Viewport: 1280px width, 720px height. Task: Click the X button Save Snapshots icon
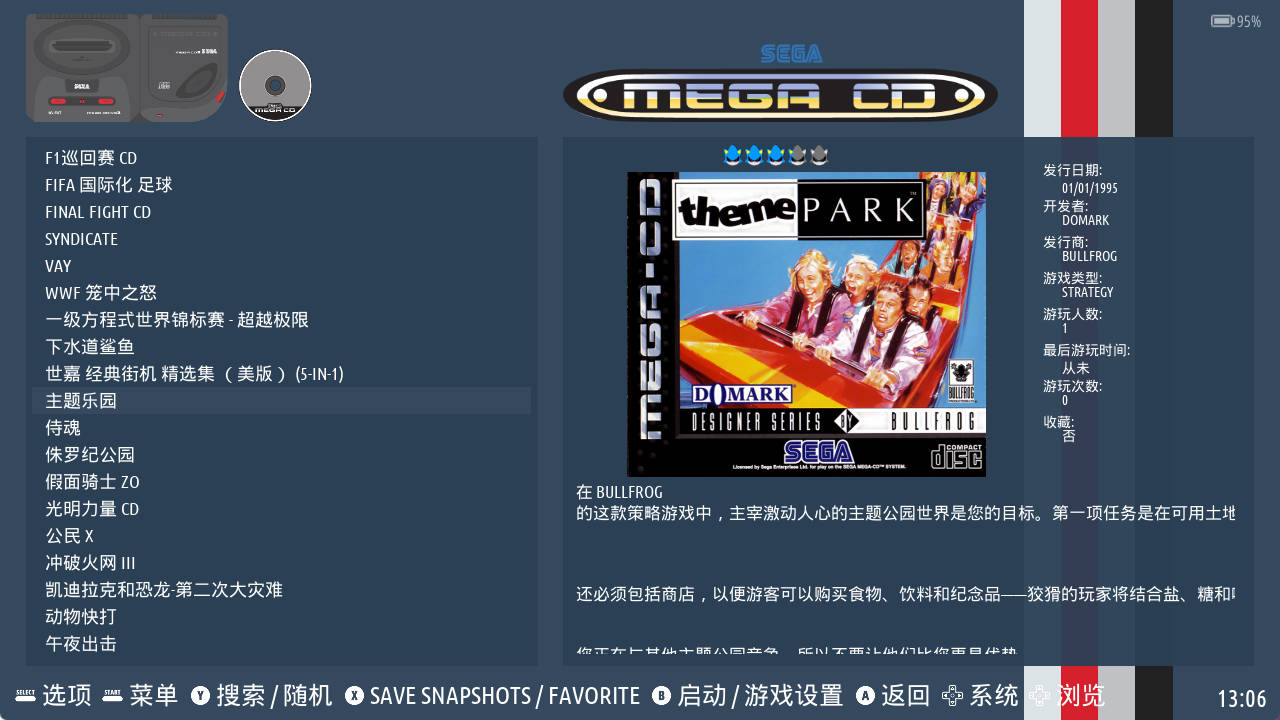(354, 695)
